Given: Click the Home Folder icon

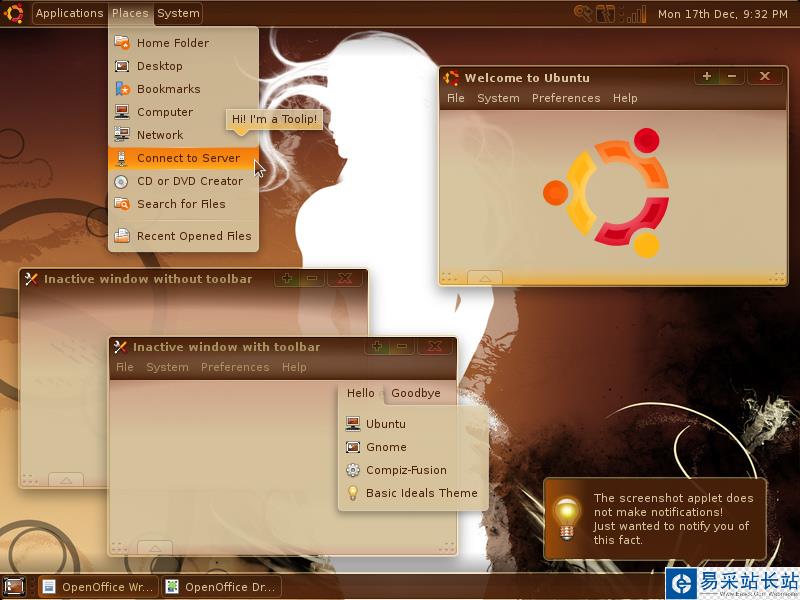Looking at the screenshot, I should click(x=122, y=42).
